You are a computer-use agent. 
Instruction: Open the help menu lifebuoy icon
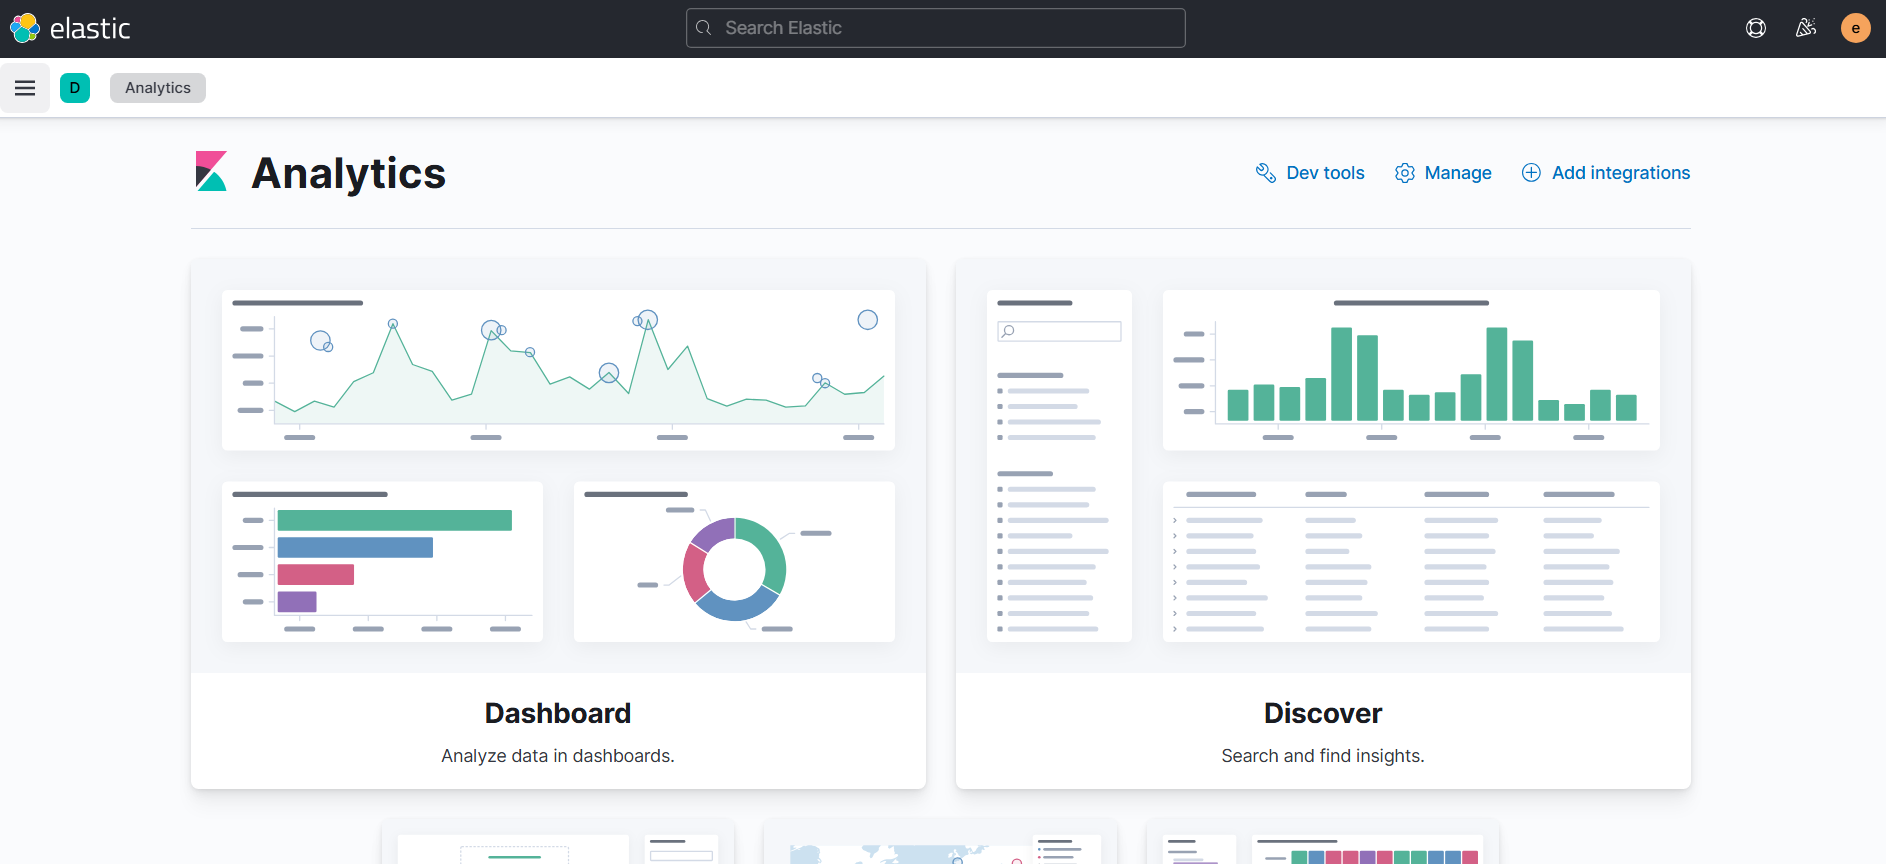click(1756, 28)
